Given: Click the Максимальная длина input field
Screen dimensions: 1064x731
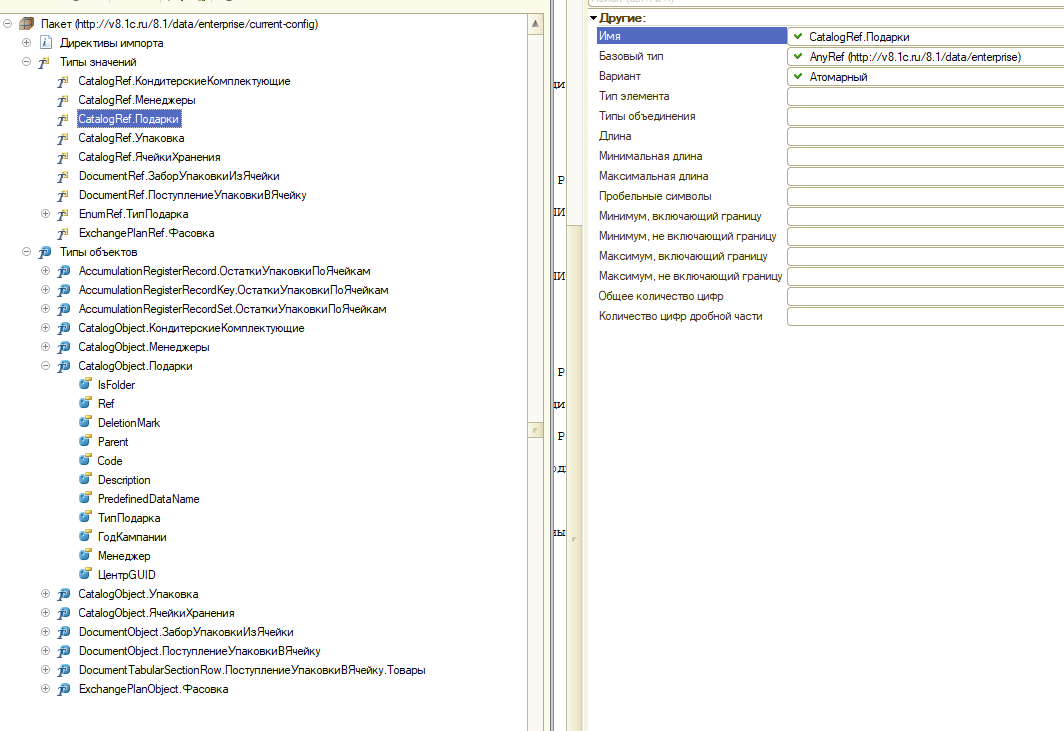Looking at the screenshot, I should click(x=926, y=176).
